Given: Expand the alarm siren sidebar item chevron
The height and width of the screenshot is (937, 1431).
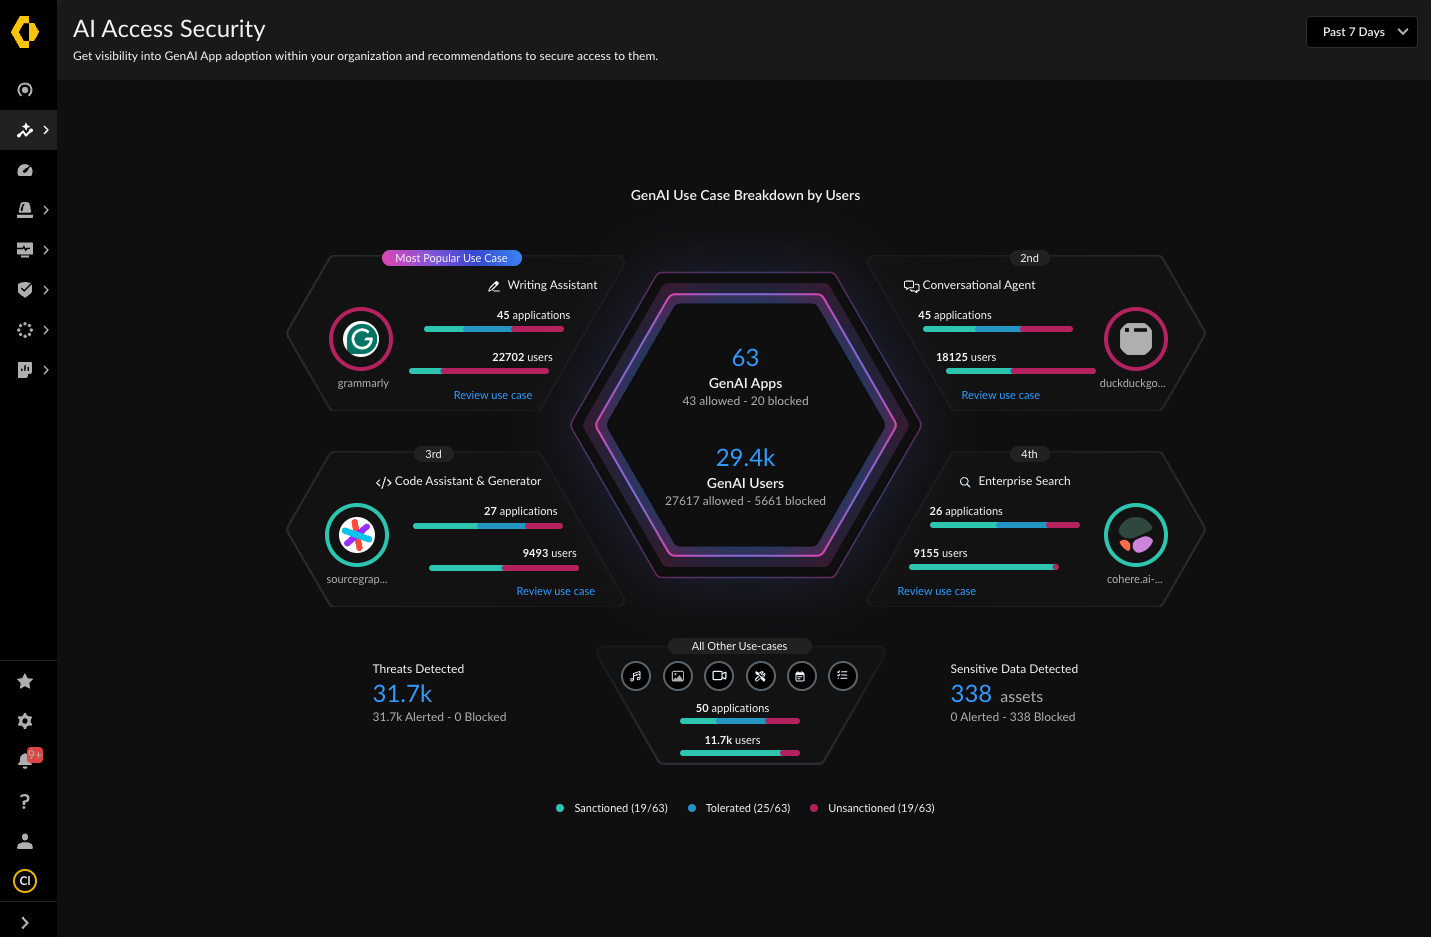Looking at the screenshot, I should coord(46,210).
